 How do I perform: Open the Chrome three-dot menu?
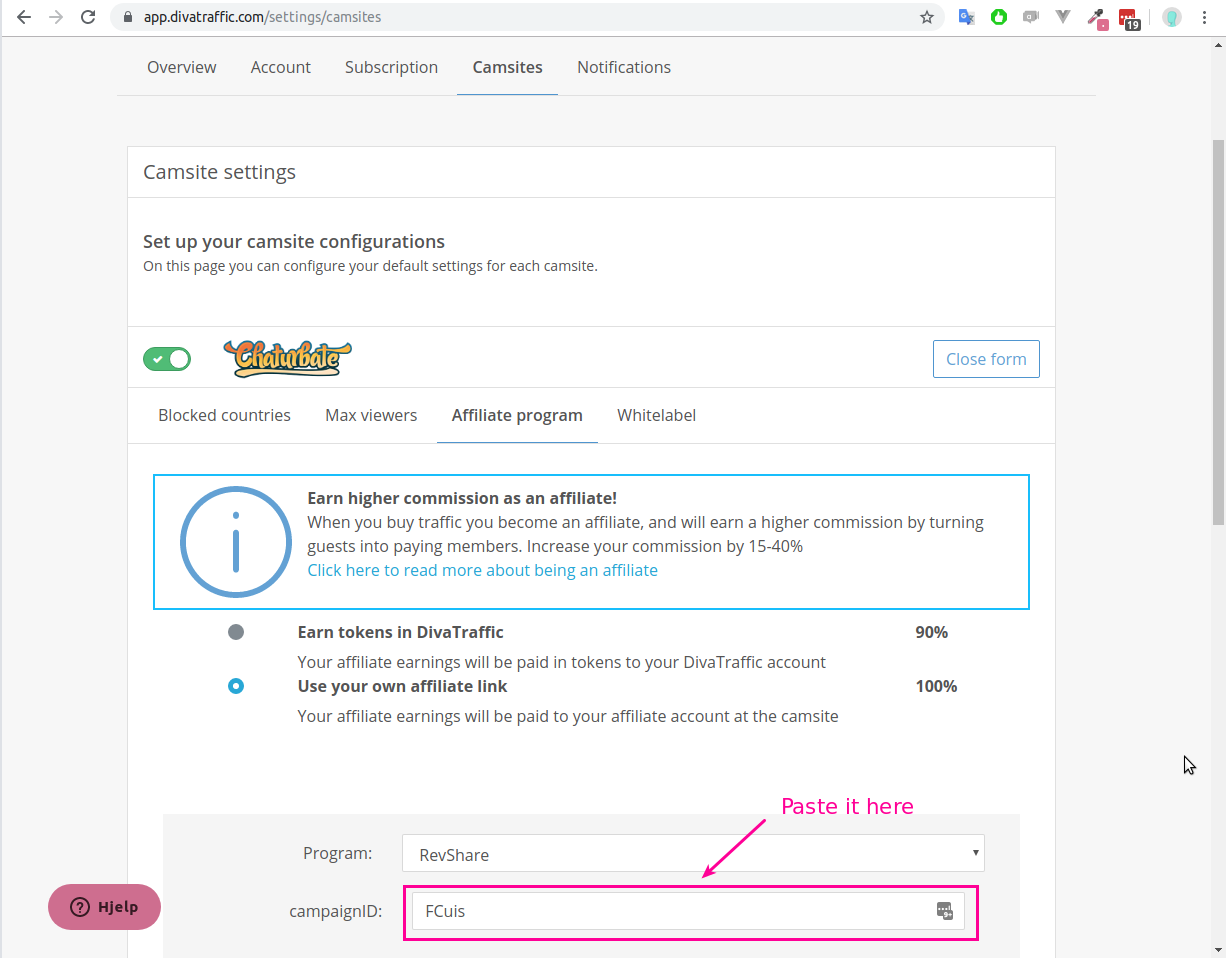tap(1205, 17)
